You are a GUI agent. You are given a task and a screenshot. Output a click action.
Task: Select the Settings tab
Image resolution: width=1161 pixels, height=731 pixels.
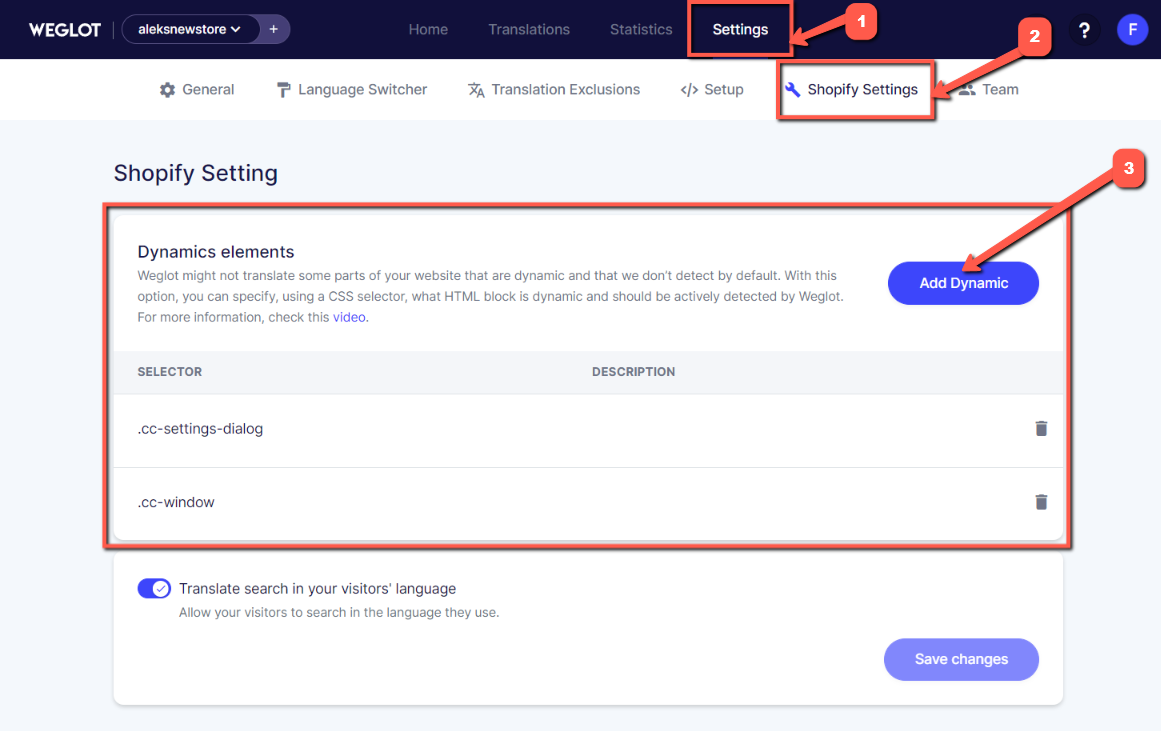click(x=740, y=30)
